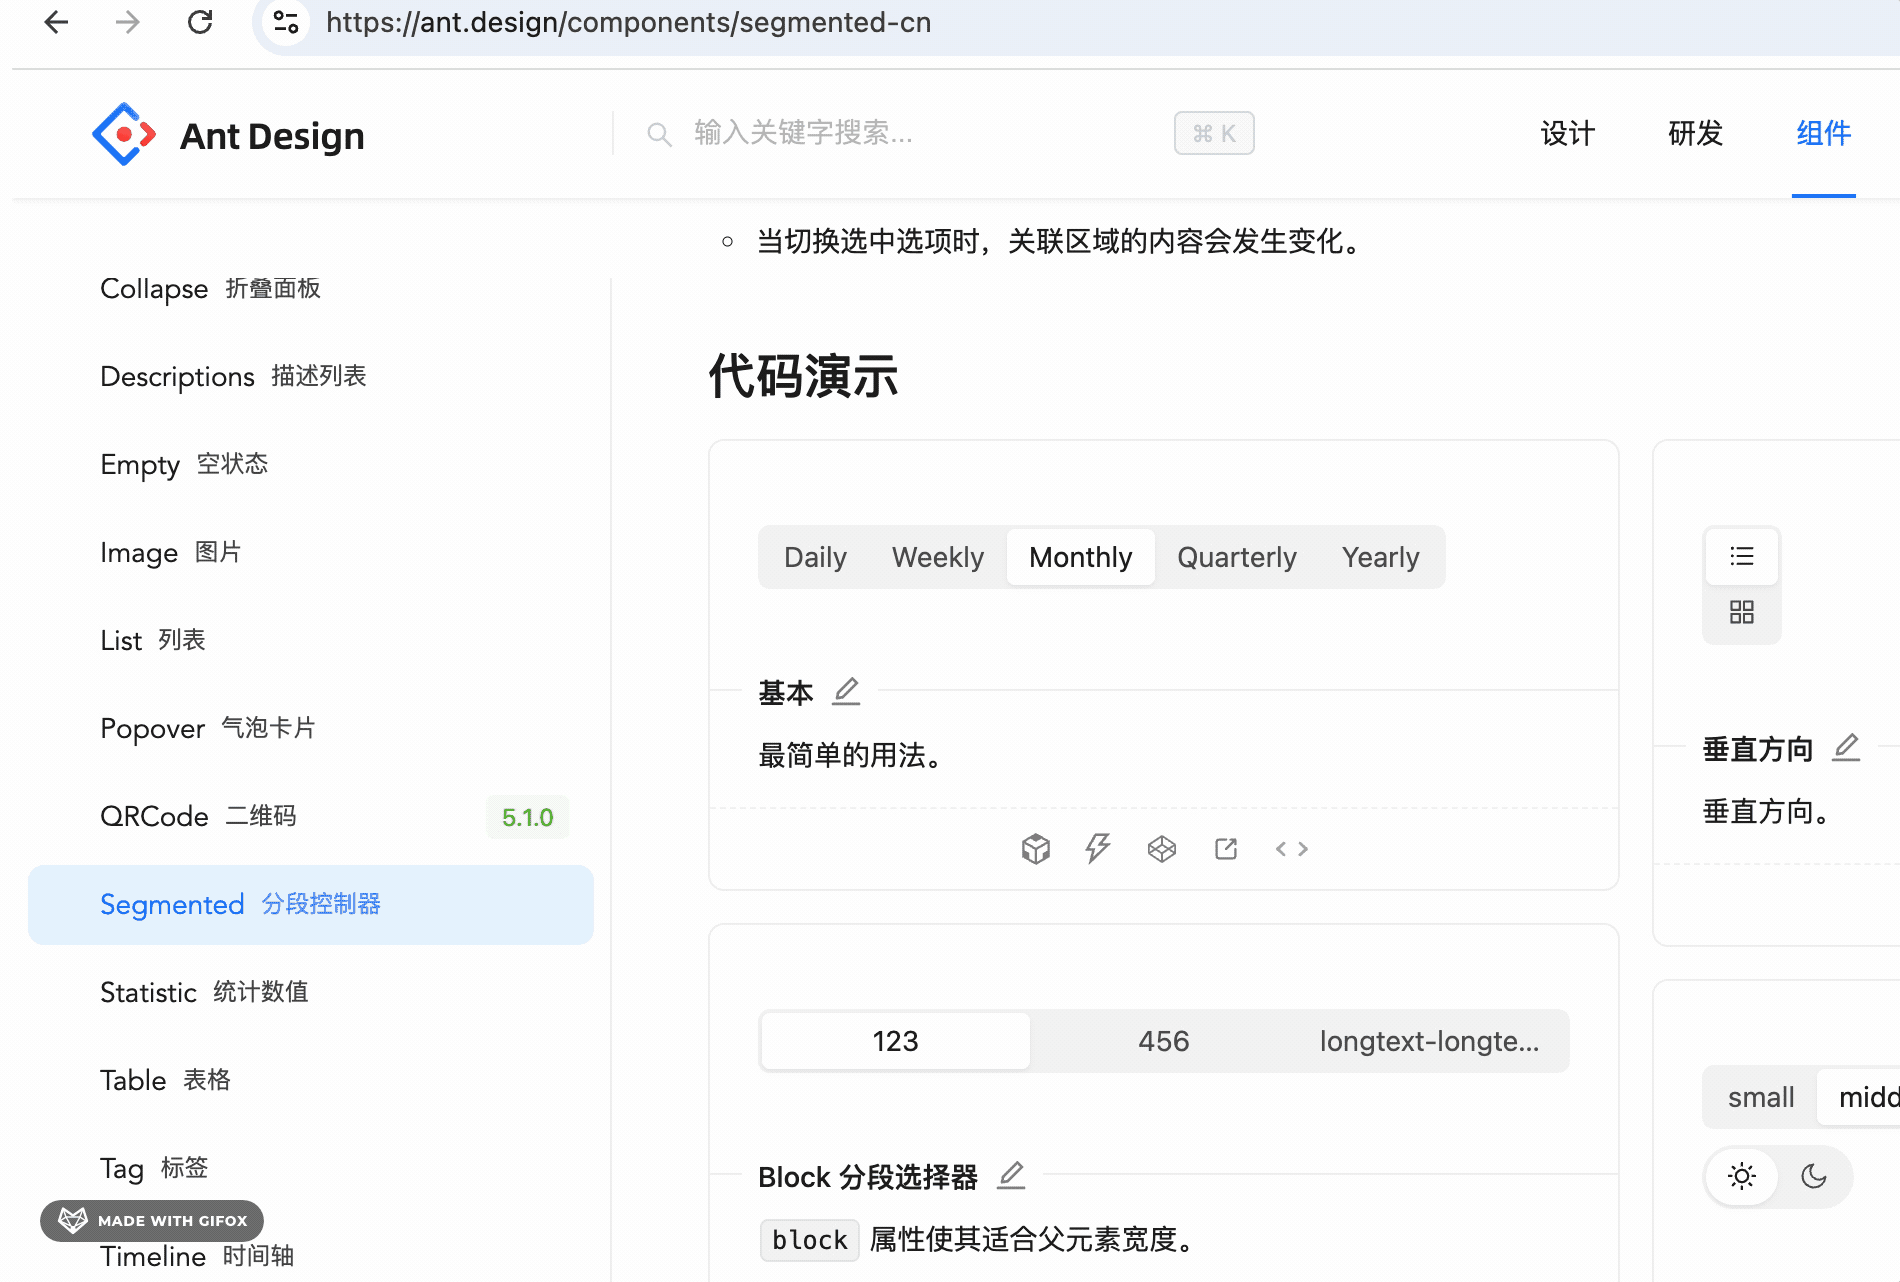Open Empty 空状态 in sidebar
The image size is (1900, 1282).
311,465
